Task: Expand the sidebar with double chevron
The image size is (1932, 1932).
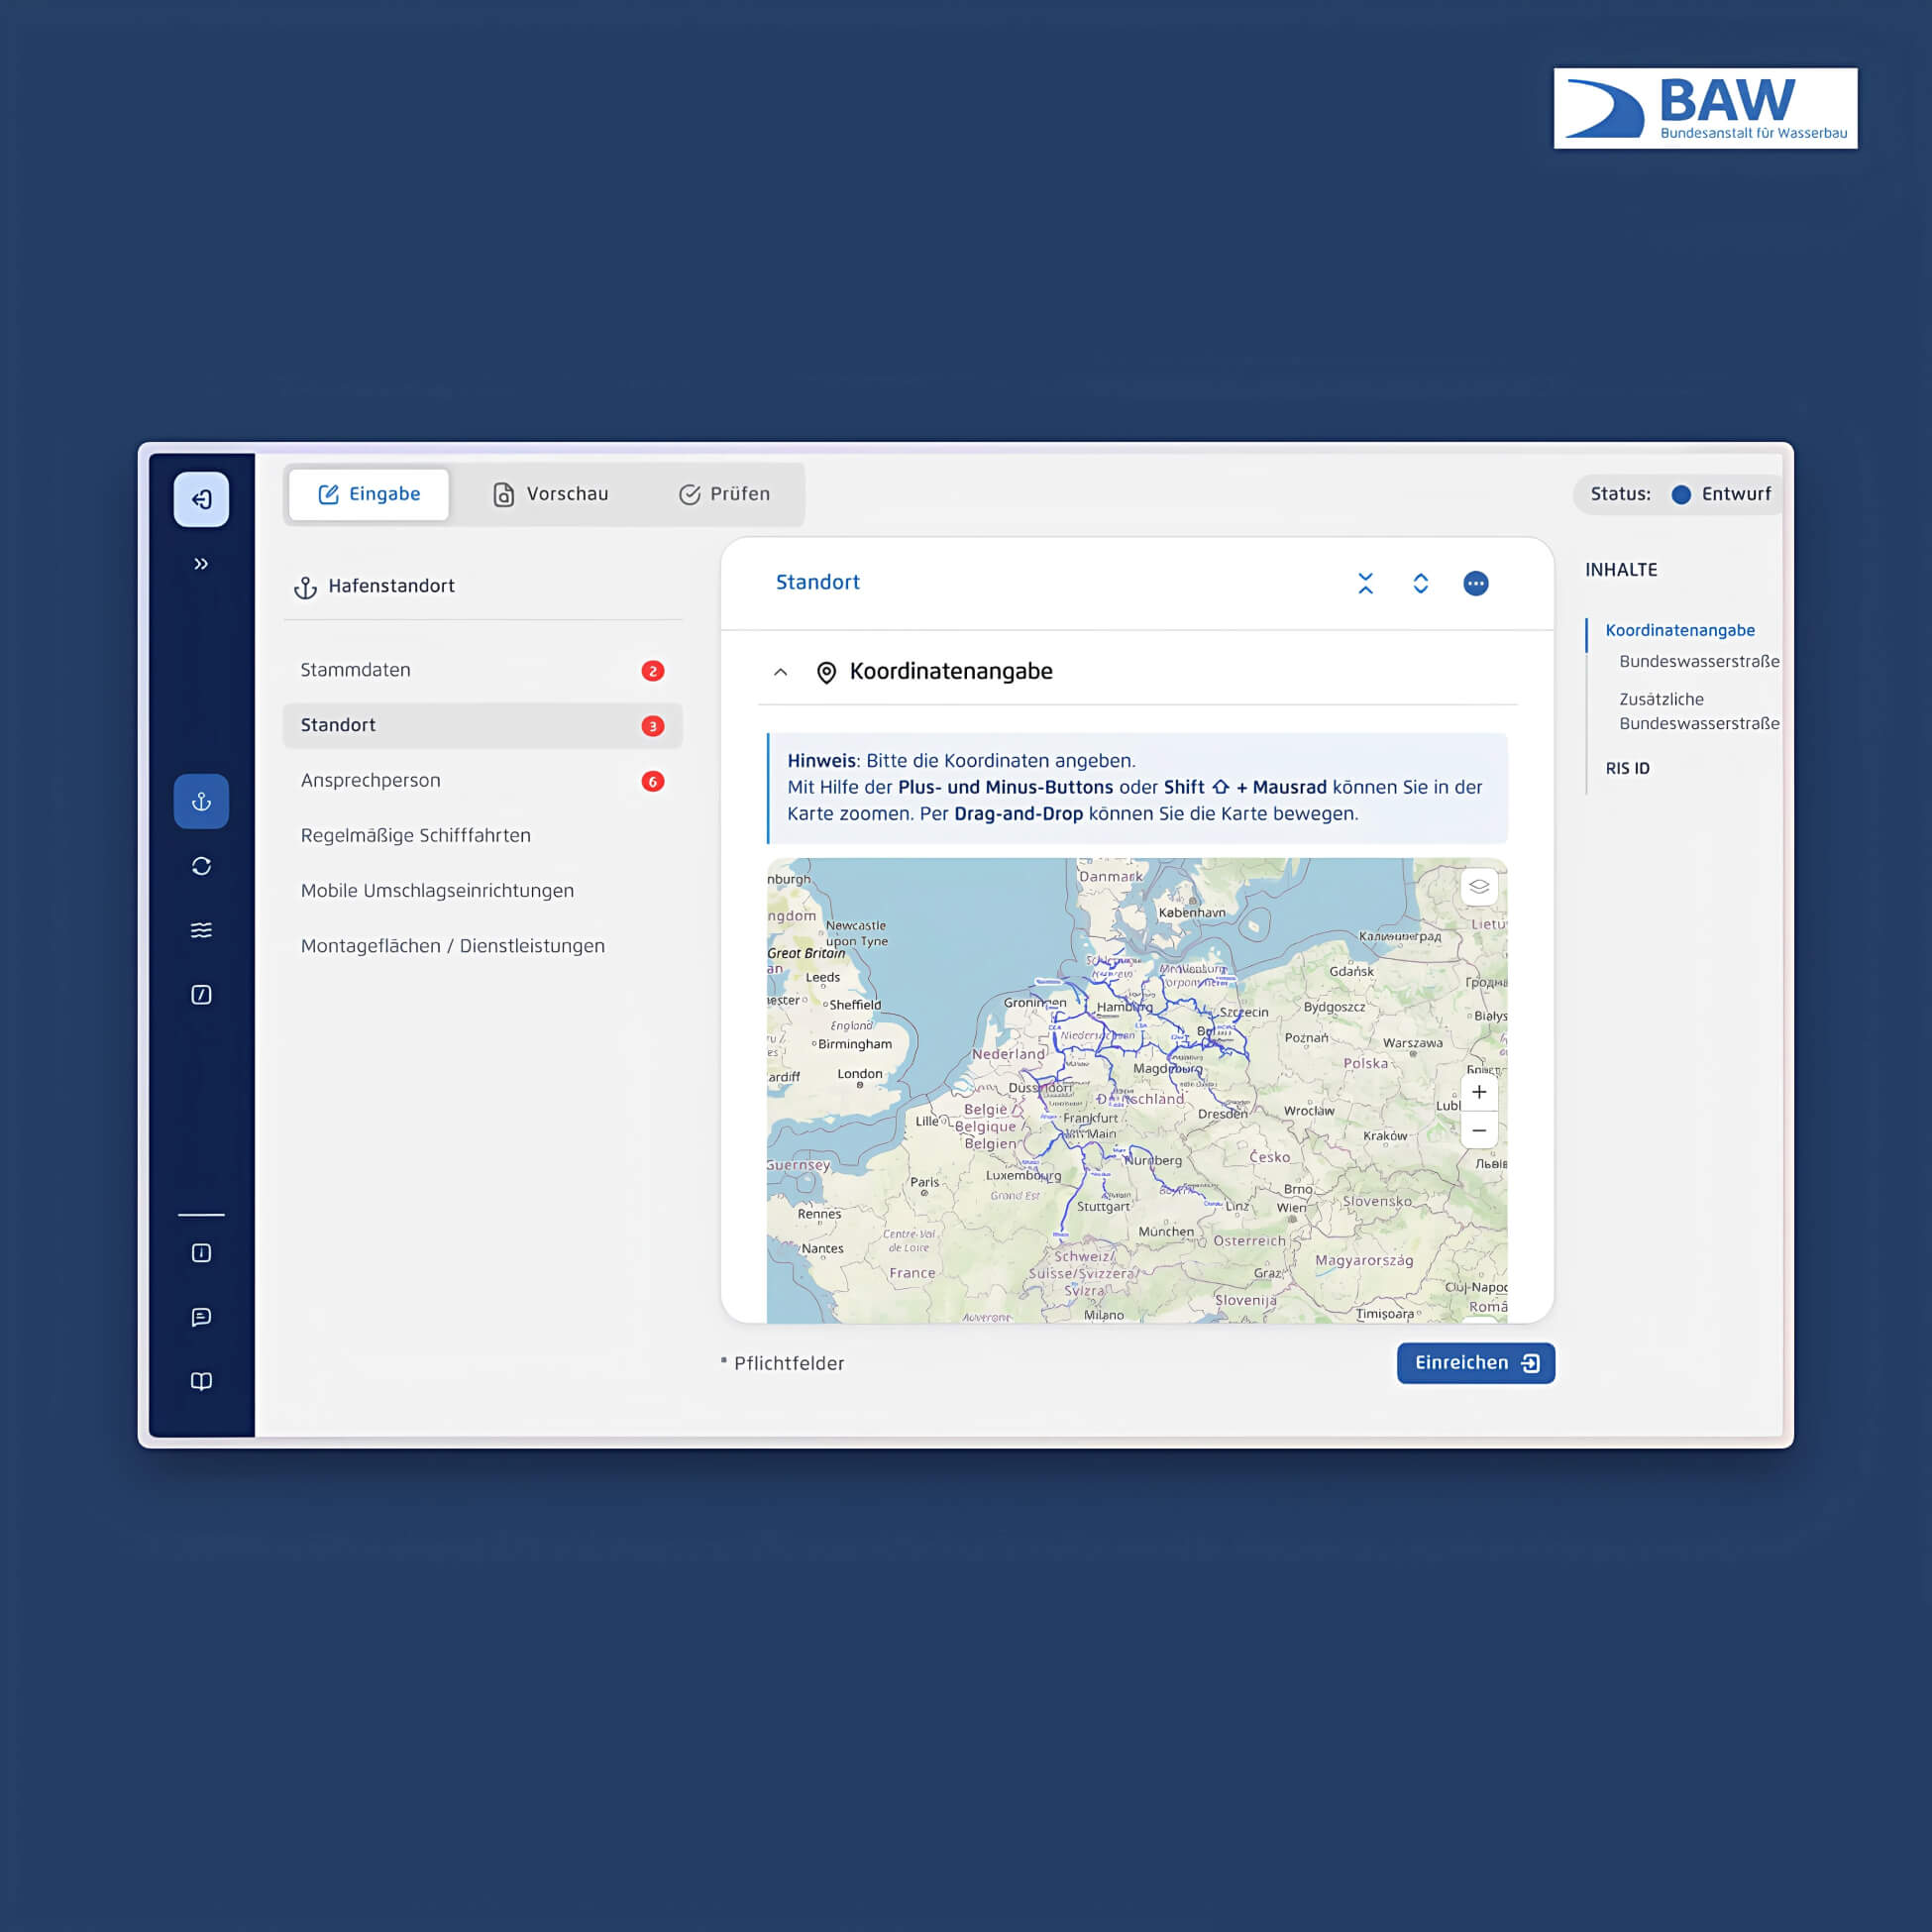Action: click(x=201, y=564)
